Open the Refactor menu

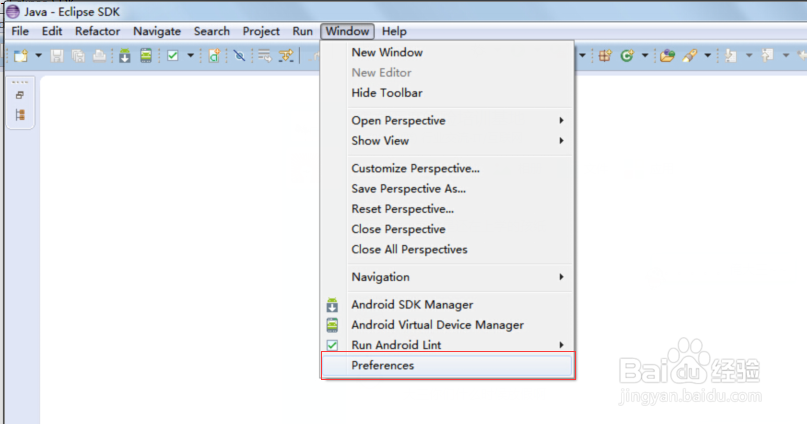pyautogui.click(x=97, y=31)
